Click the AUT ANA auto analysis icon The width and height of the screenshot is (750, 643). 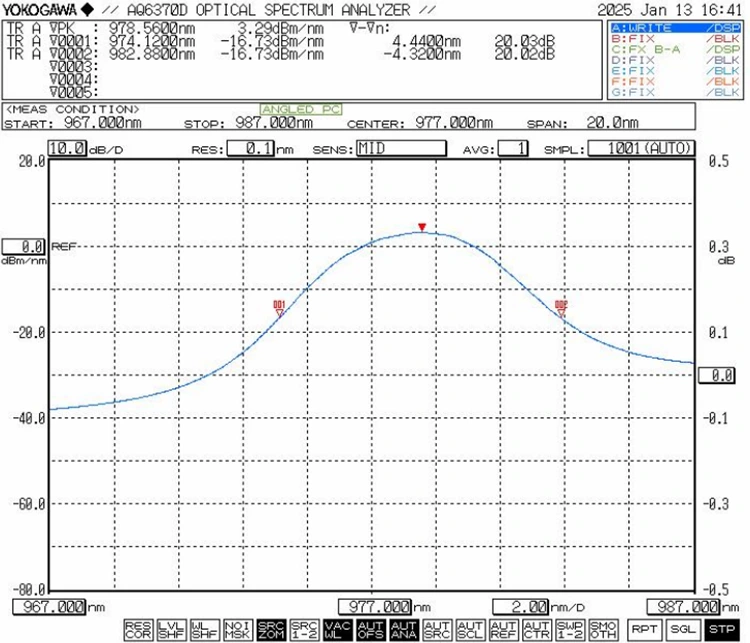coord(403,628)
